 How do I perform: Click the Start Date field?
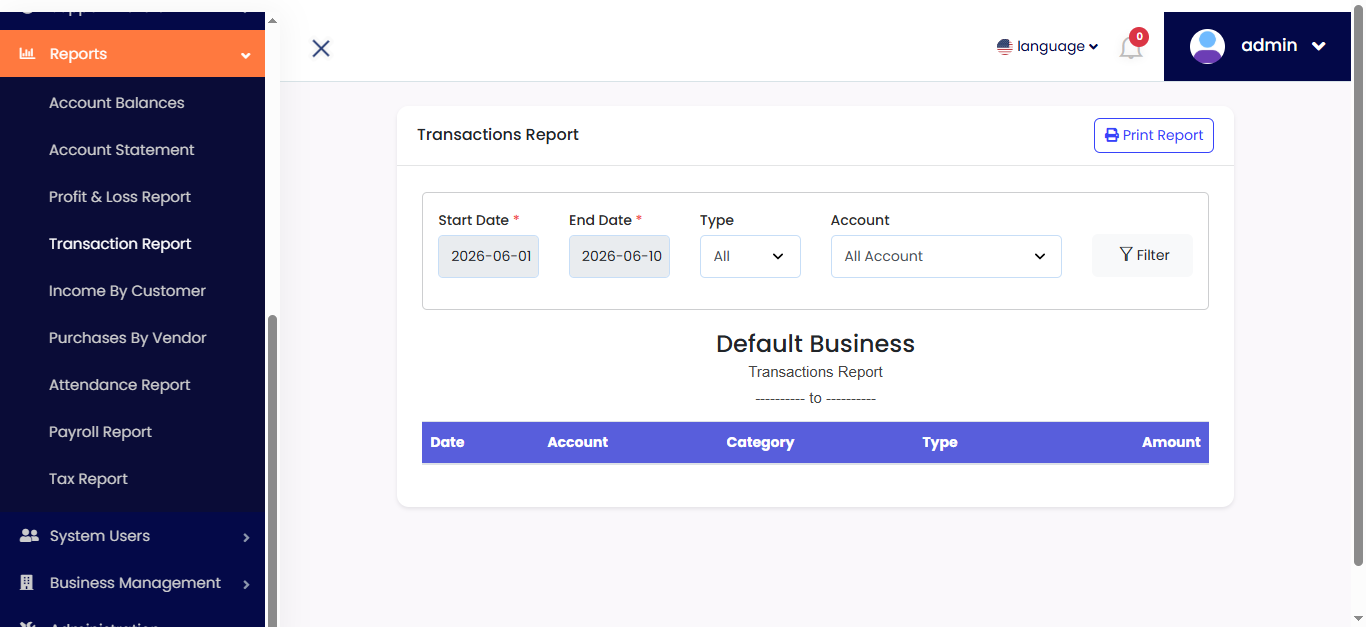(488, 256)
